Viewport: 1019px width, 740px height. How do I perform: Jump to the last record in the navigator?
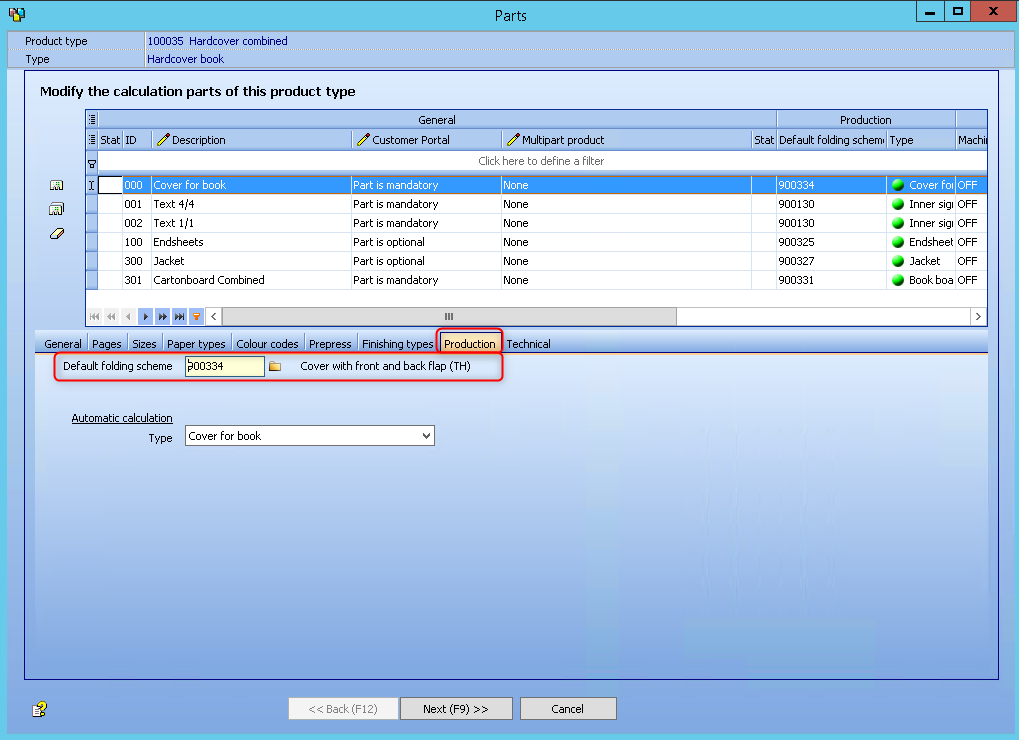tap(179, 316)
